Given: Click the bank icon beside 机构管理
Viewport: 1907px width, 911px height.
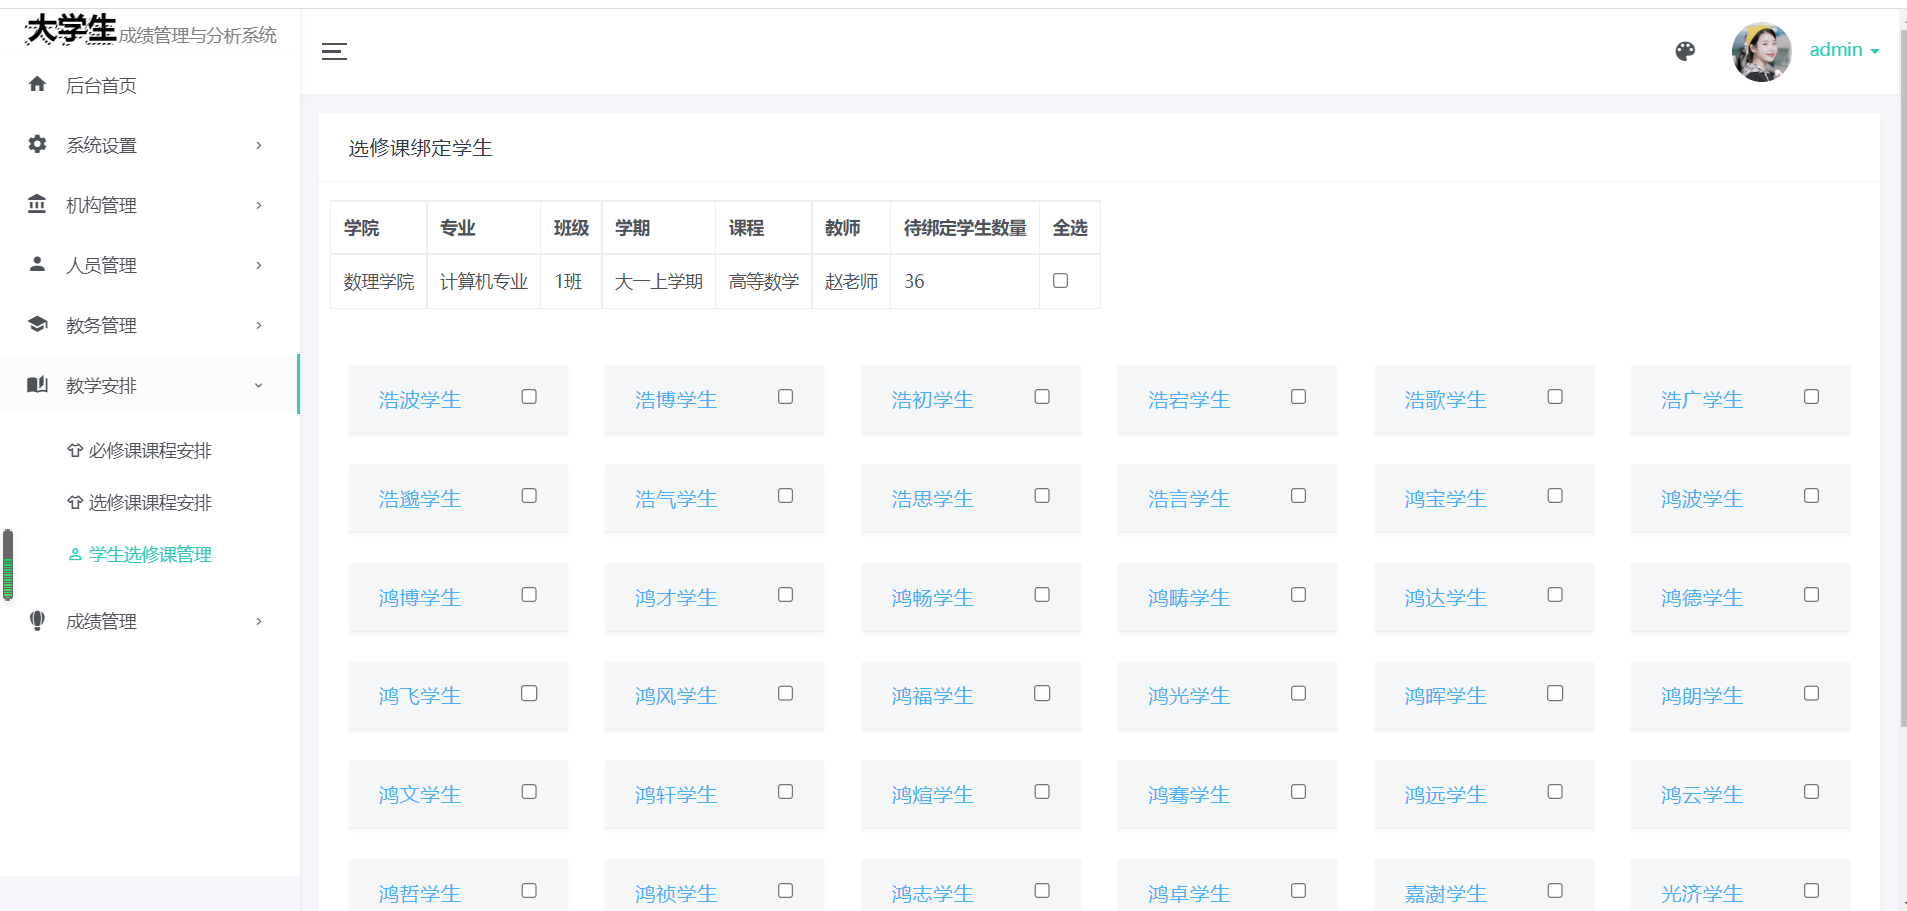Looking at the screenshot, I should point(37,204).
